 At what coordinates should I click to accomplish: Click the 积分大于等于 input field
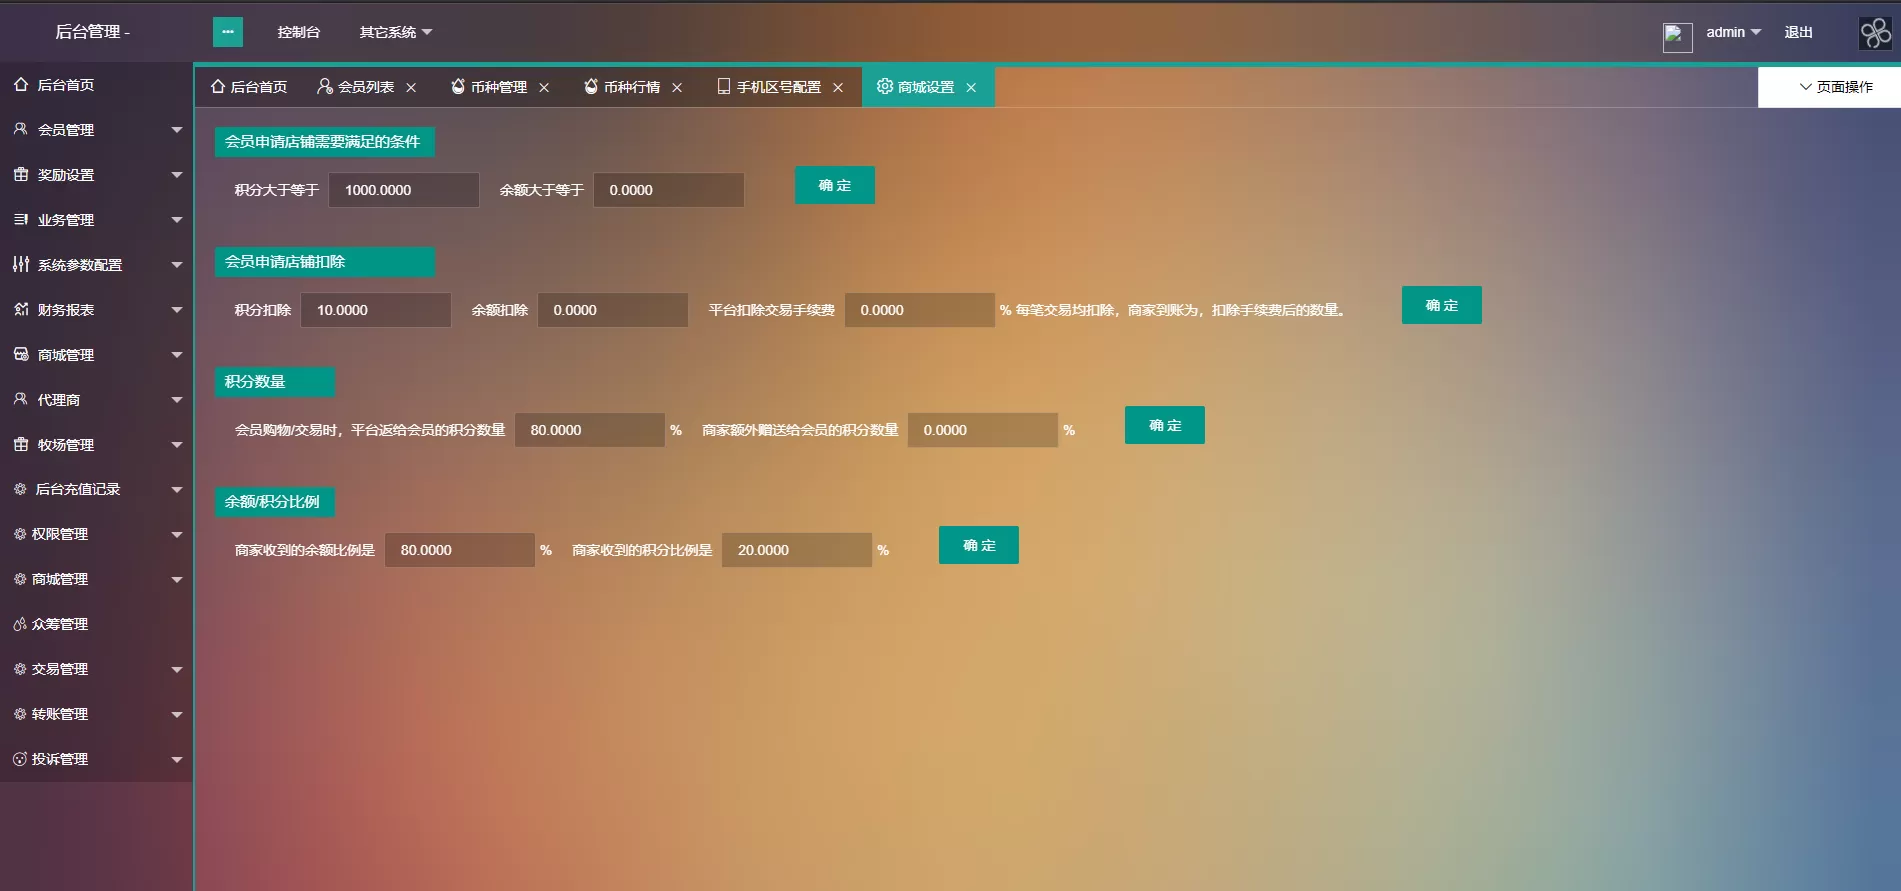pyautogui.click(x=403, y=190)
